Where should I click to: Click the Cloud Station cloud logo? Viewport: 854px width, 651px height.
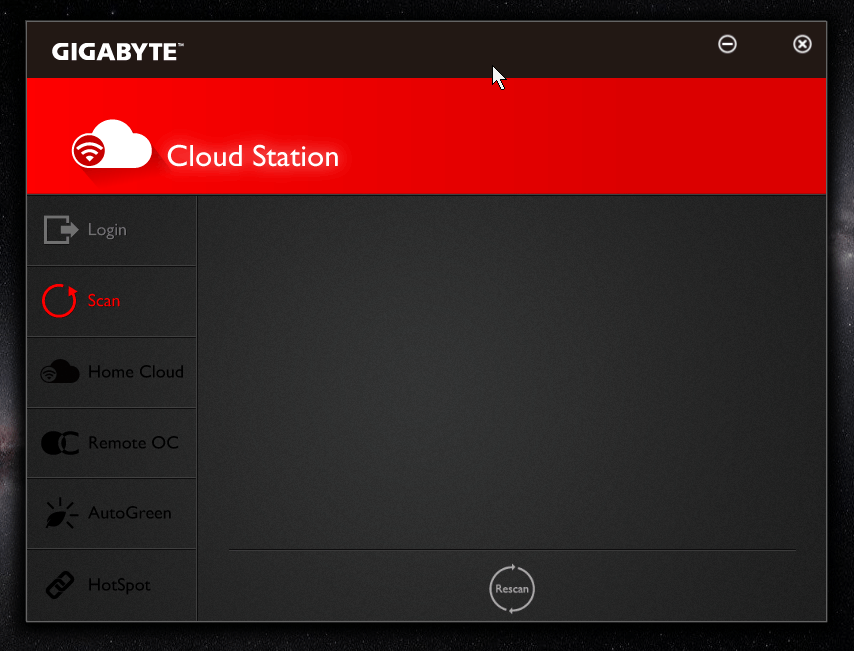point(112,144)
